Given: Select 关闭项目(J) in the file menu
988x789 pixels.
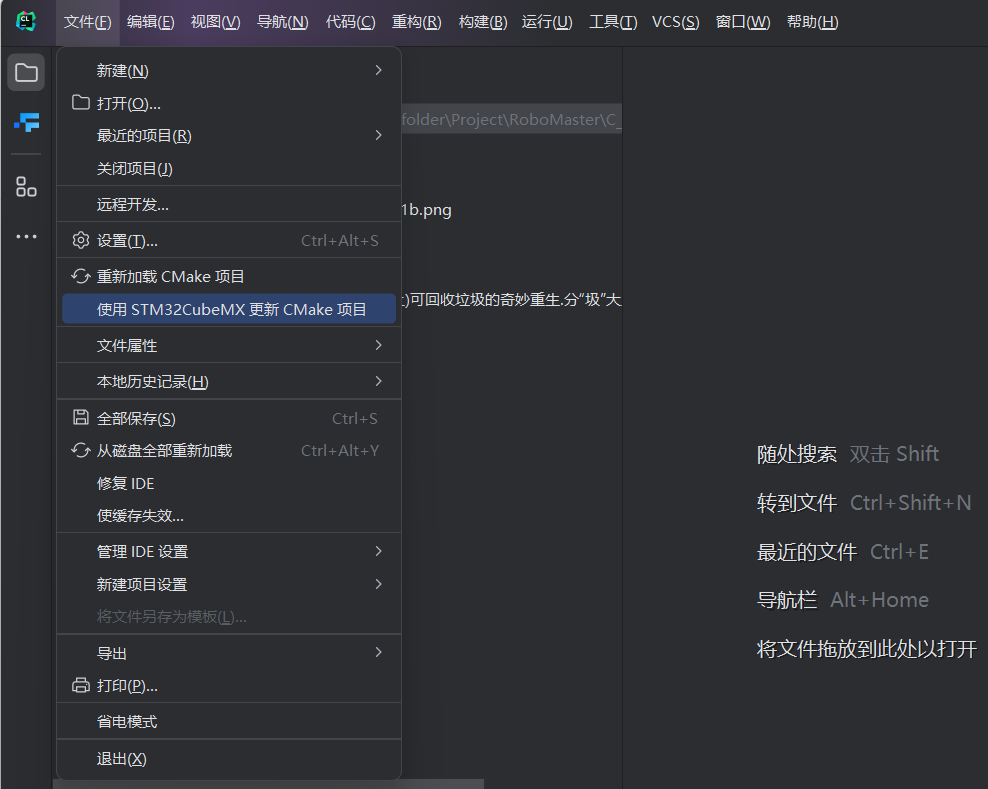Looking at the screenshot, I should pyautogui.click(x=229, y=168).
